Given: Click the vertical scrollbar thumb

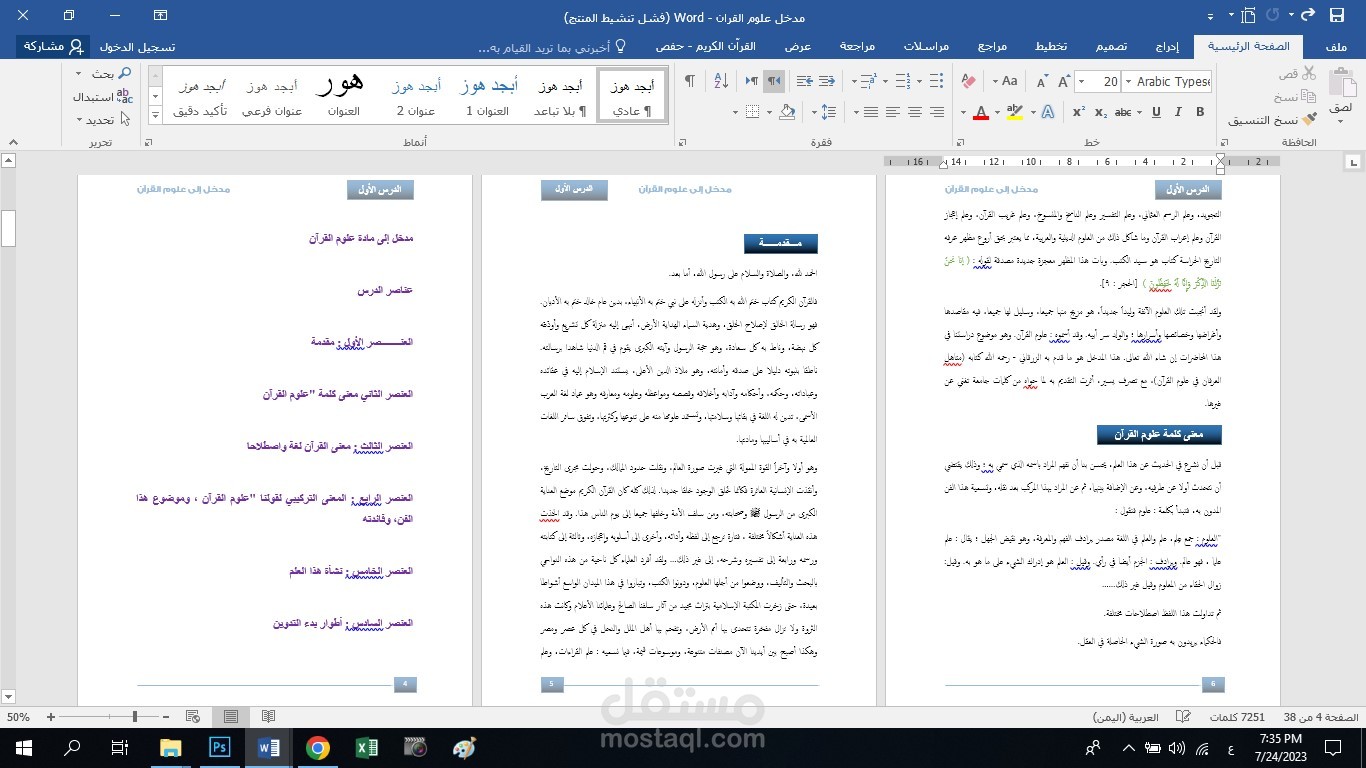Looking at the screenshot, I should click(x=8, y=228).
